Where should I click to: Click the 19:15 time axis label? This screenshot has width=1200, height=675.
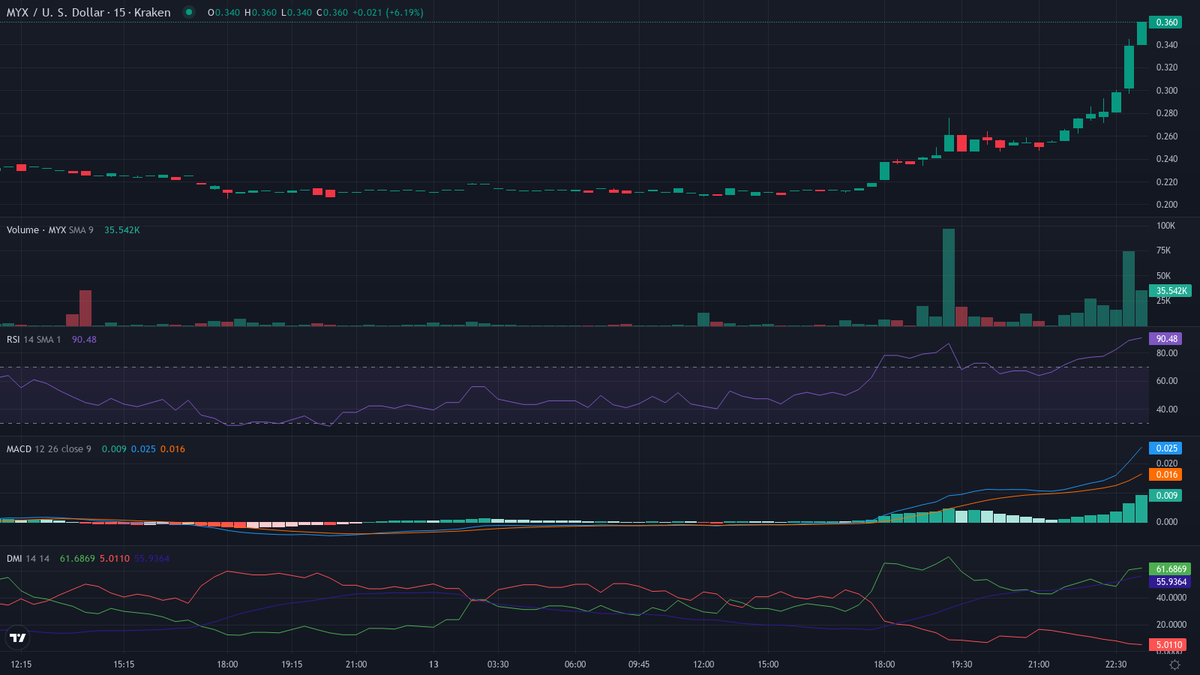[x=291, y=664]
